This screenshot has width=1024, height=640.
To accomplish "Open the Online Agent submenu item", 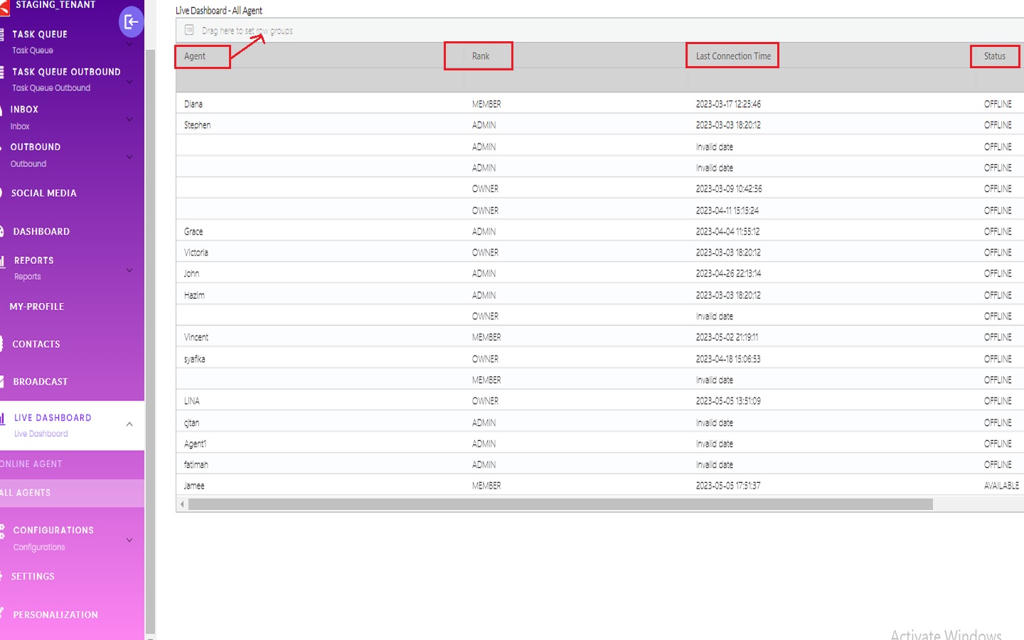I will tap(32, 464).
